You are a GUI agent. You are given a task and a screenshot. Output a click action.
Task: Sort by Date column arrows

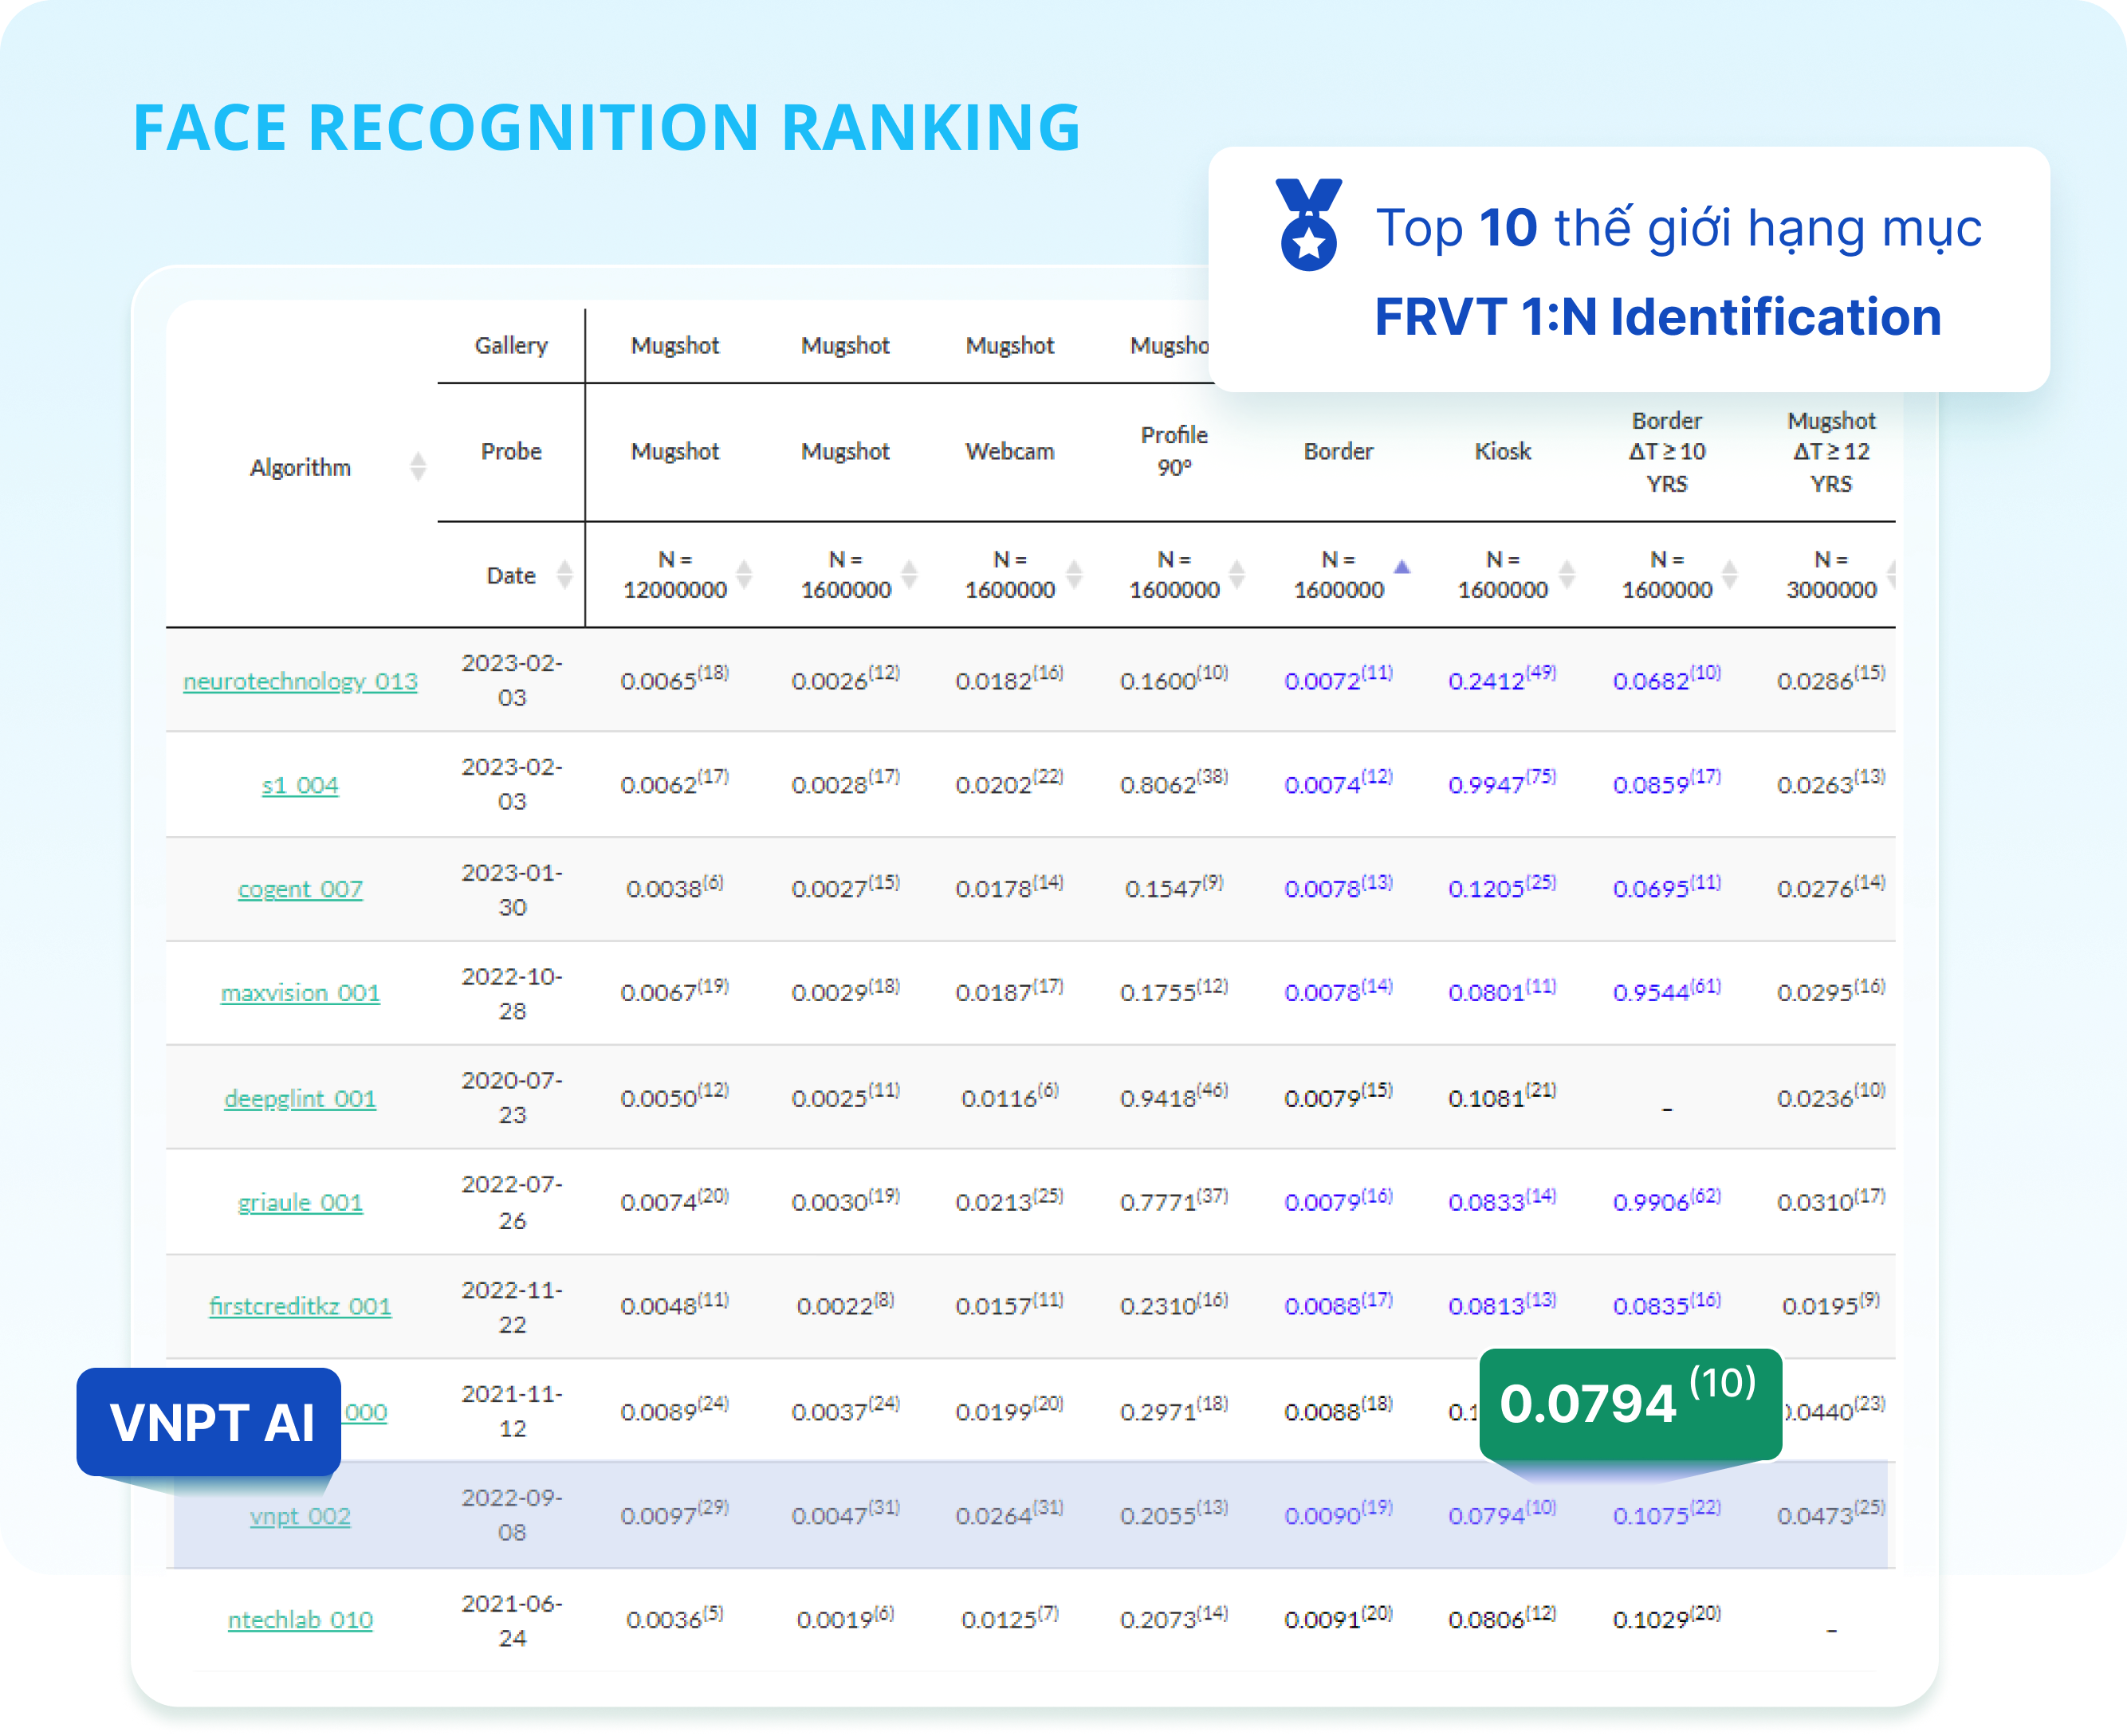565,574
